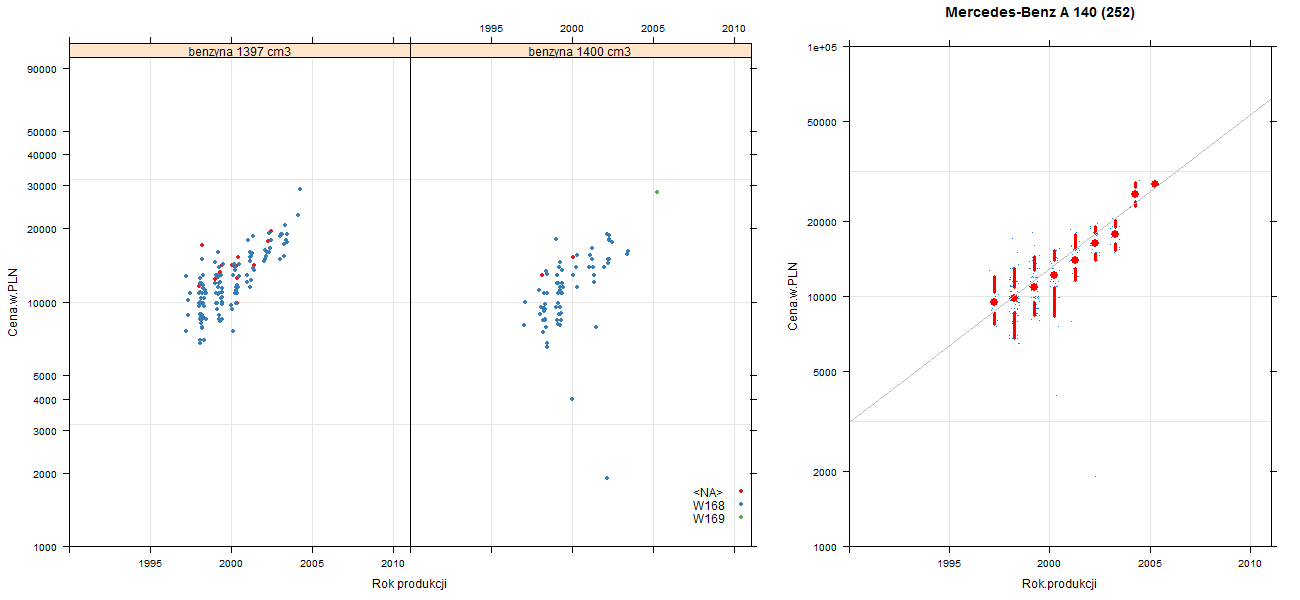Click the 20000 tick label on Mercedes chart
Image resolution: width=1300 pixels, height=600 pixels.
(822, 222)
